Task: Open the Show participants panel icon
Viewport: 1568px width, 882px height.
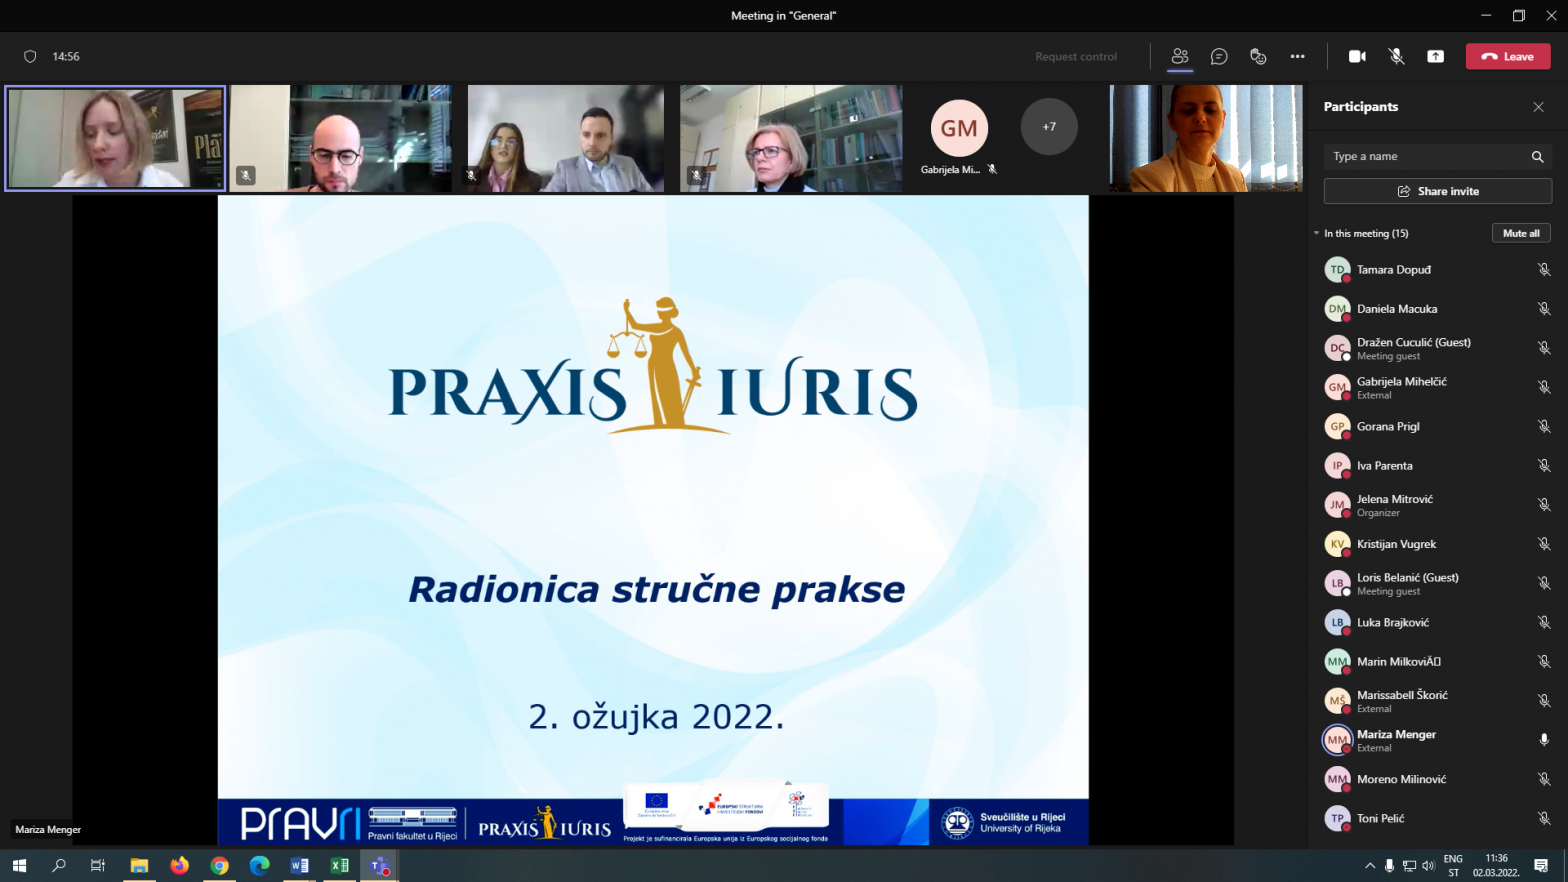Action: click(x=1180, y=56)
